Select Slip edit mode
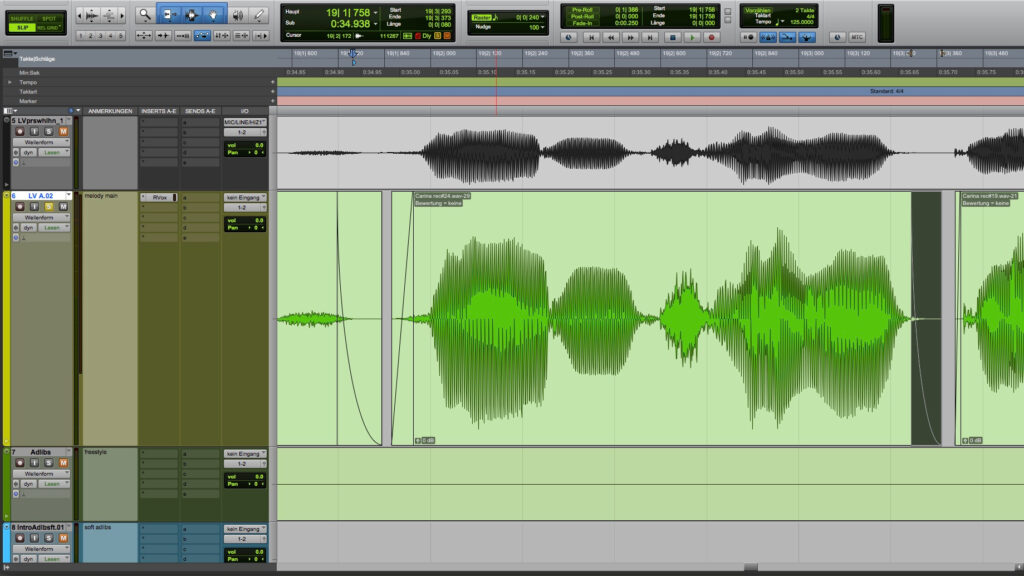Image resolution: width=1024 pixels, height=576 pixels. tap(22, 27)
